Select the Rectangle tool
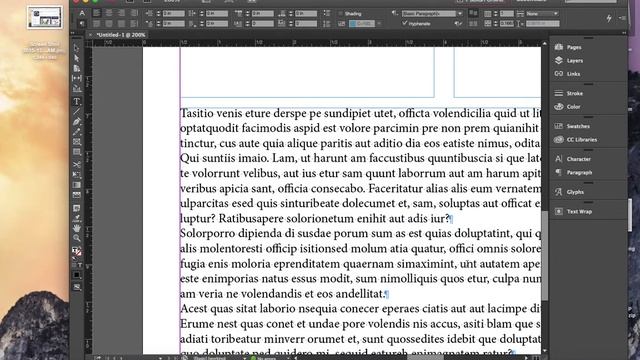This screenshot has height=360, width=640. pyautogui.click(x=76, y=152)
